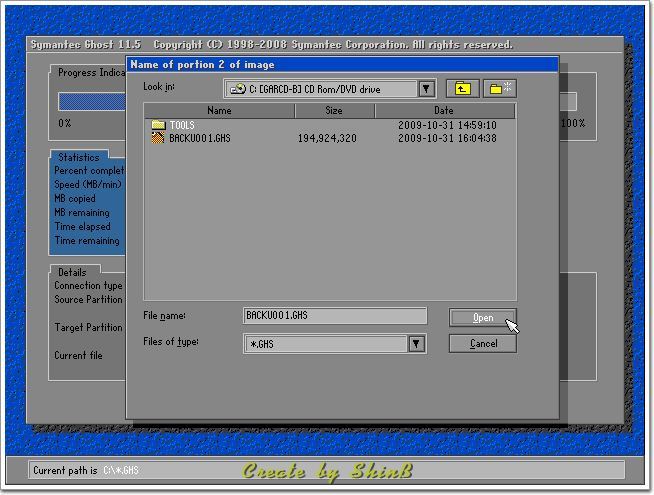Cancel the image portion dialog
Image resolution: width=654 pixels, height=495 pixels.
(x=483, y=344)
